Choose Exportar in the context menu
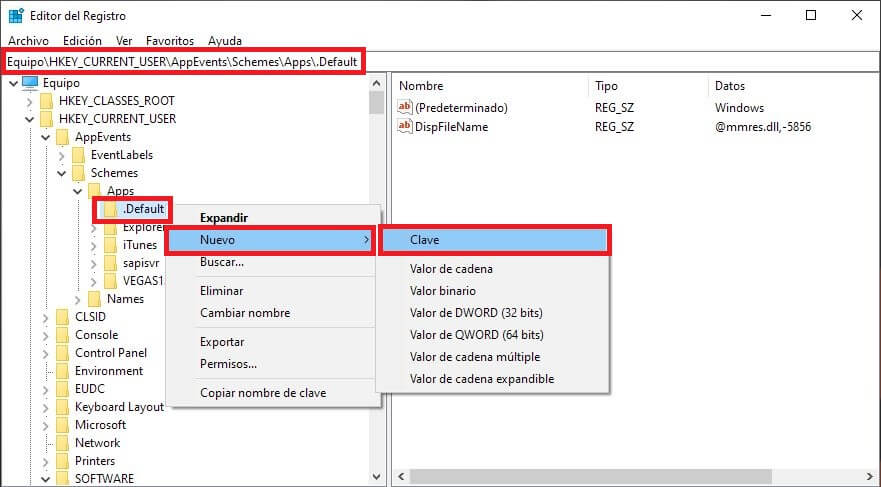Screen dimensions: 881x487 tap(271, 342)
